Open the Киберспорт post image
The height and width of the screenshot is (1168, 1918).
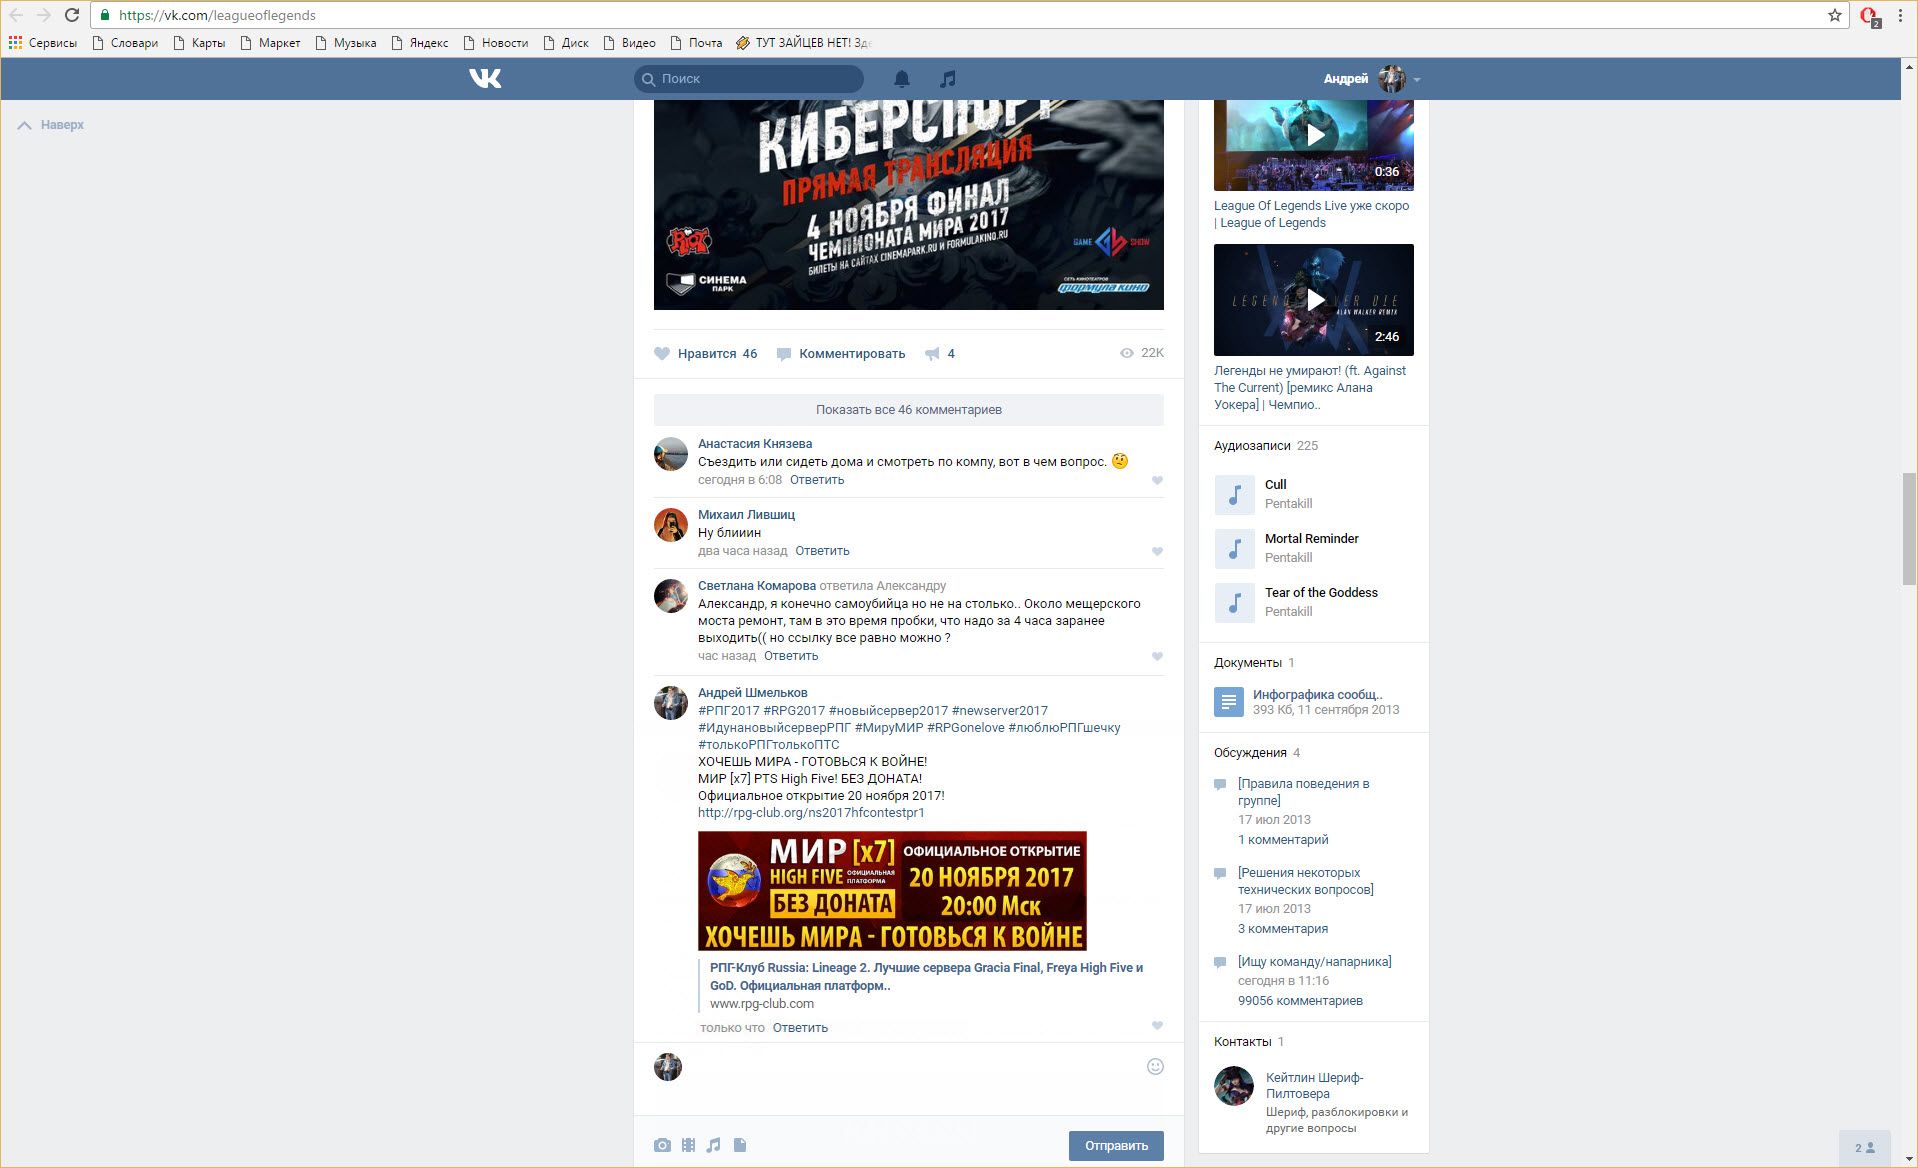coord(909,205)
